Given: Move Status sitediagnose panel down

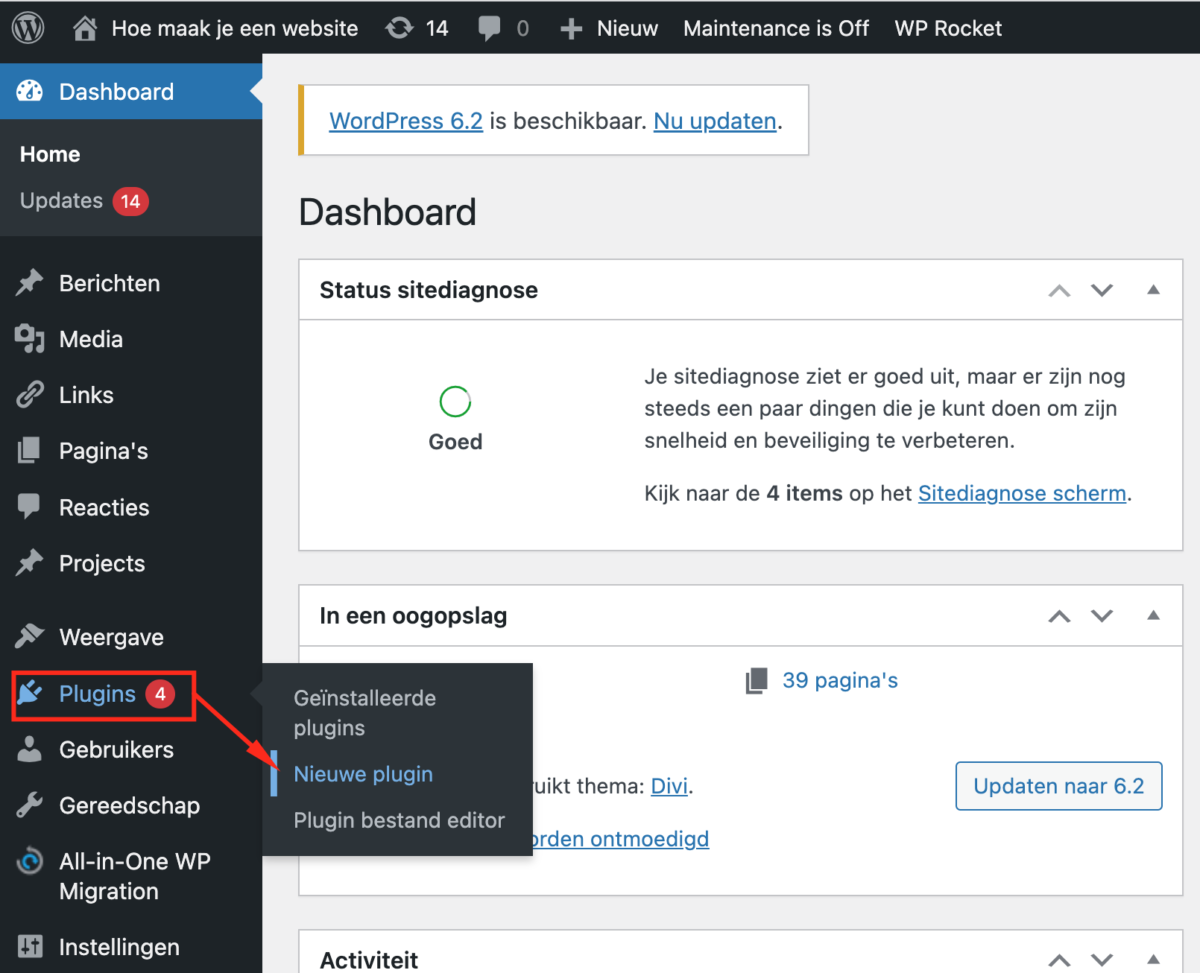Looking at the screenshot, I should pos(1102,291).
